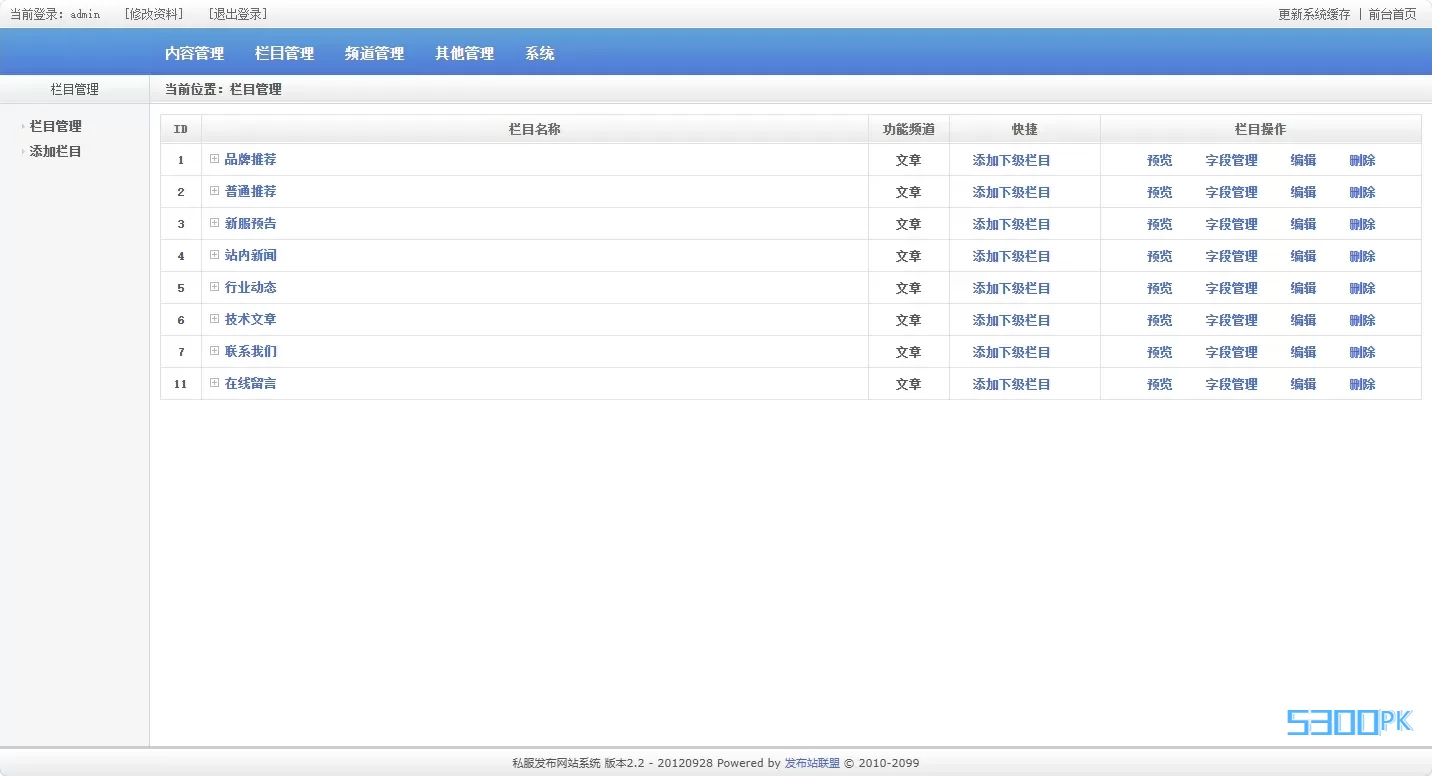Click the 修改资料 link
Viewport: 1432px width, 776px height.
[x=154, y=14]
